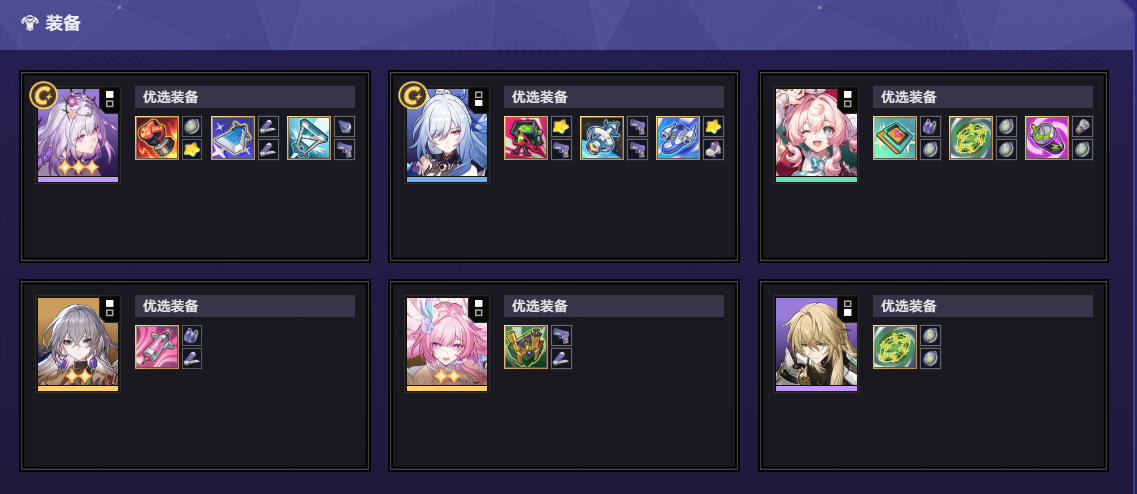1137x494 pixels.
Task: Open the pink-haired two-star character portrait
Action: tap(447, 345)
